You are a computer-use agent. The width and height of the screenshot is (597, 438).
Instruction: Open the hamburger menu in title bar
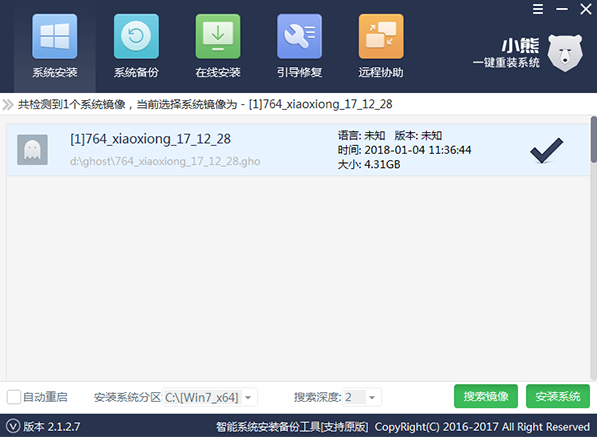[x=538, y=9]
